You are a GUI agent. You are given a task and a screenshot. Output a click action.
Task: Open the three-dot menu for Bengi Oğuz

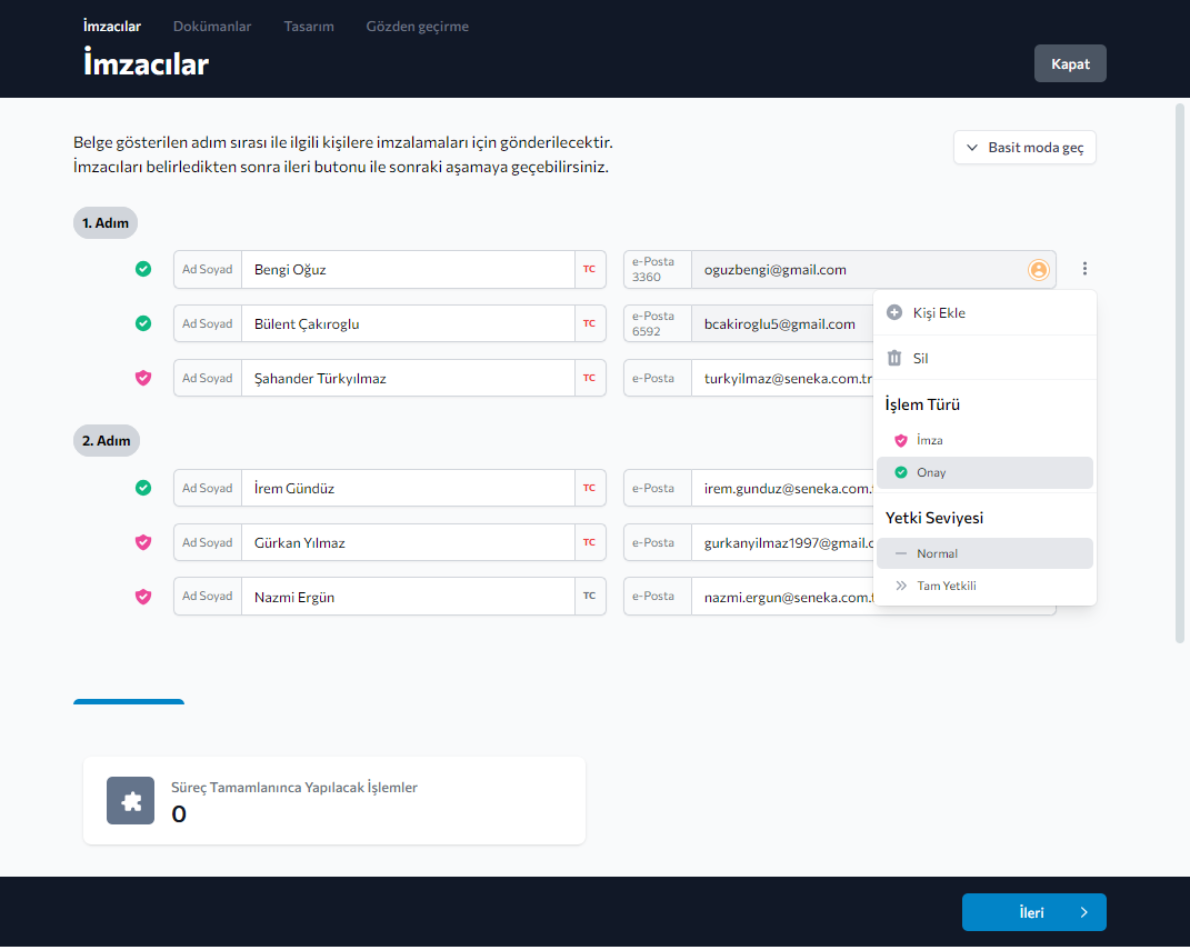[x=1085, y=269]
